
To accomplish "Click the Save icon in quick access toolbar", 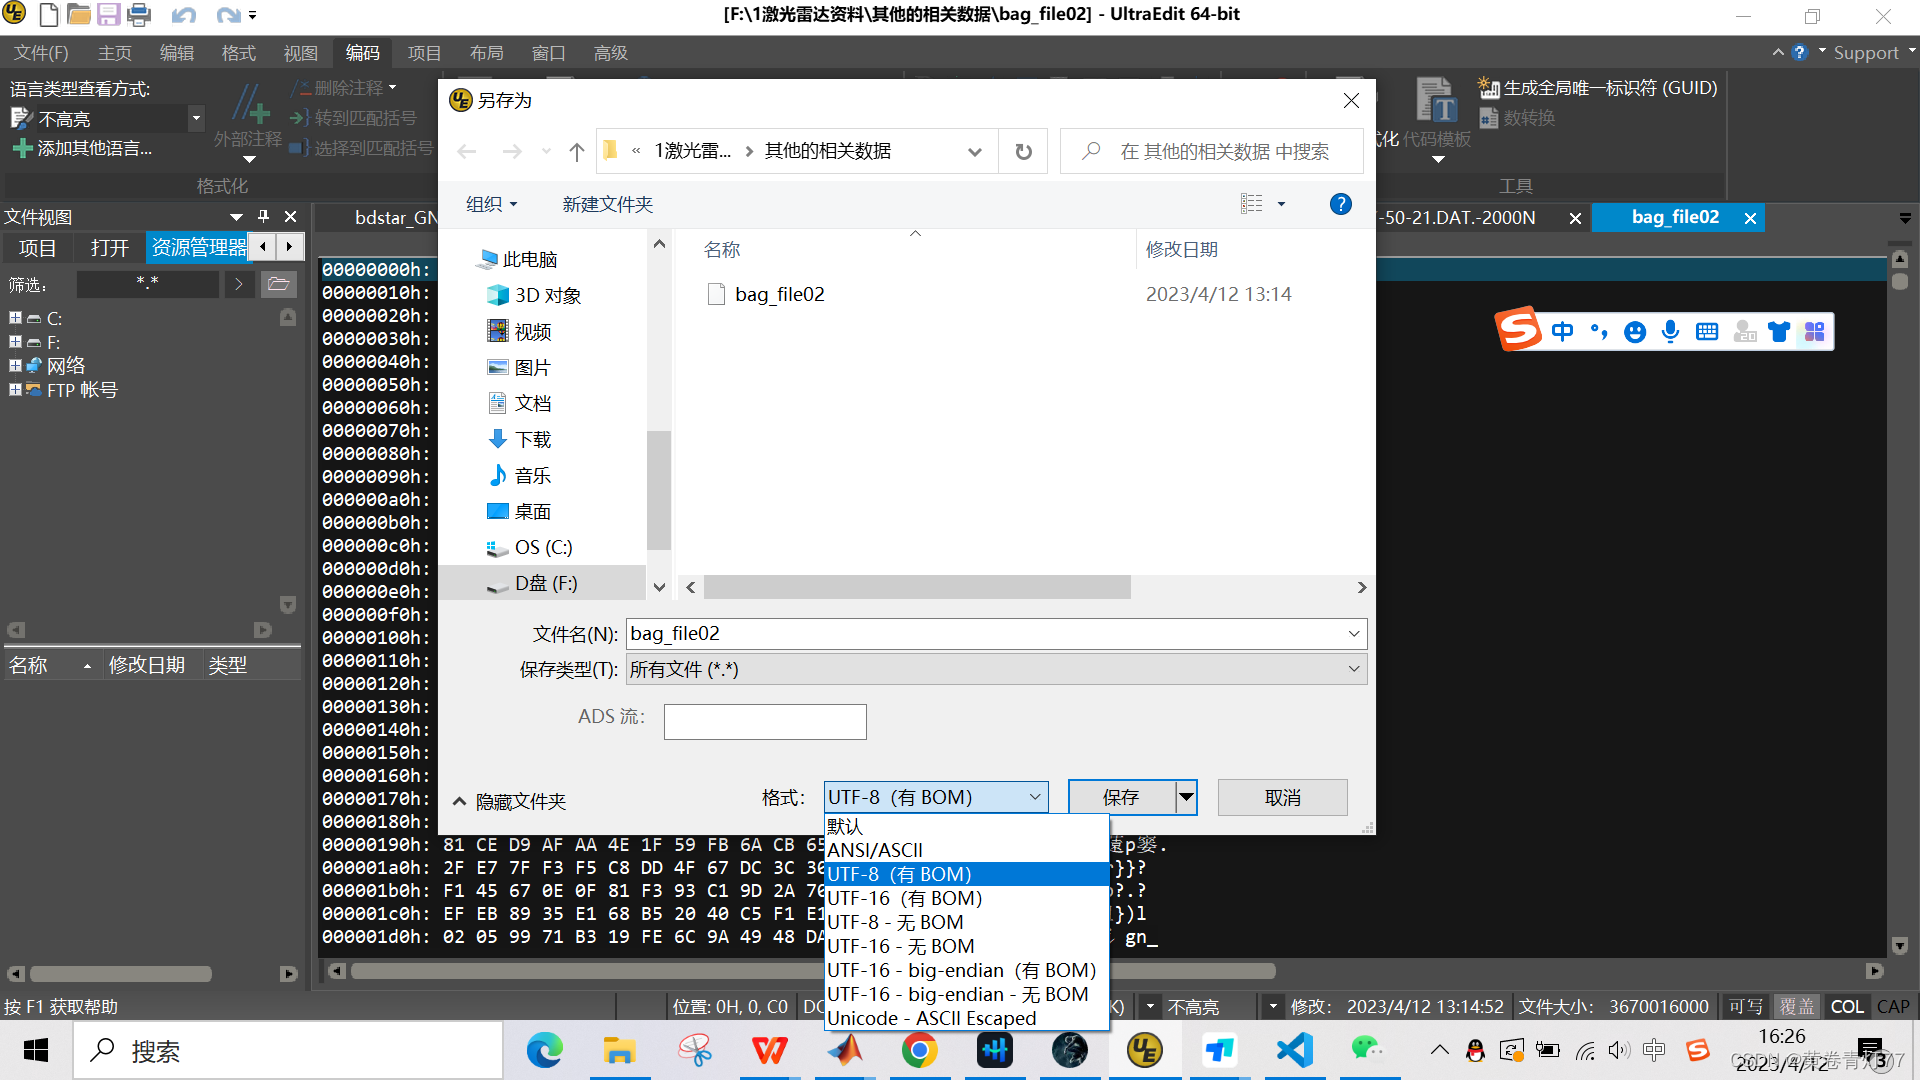I will click(108, 14).
